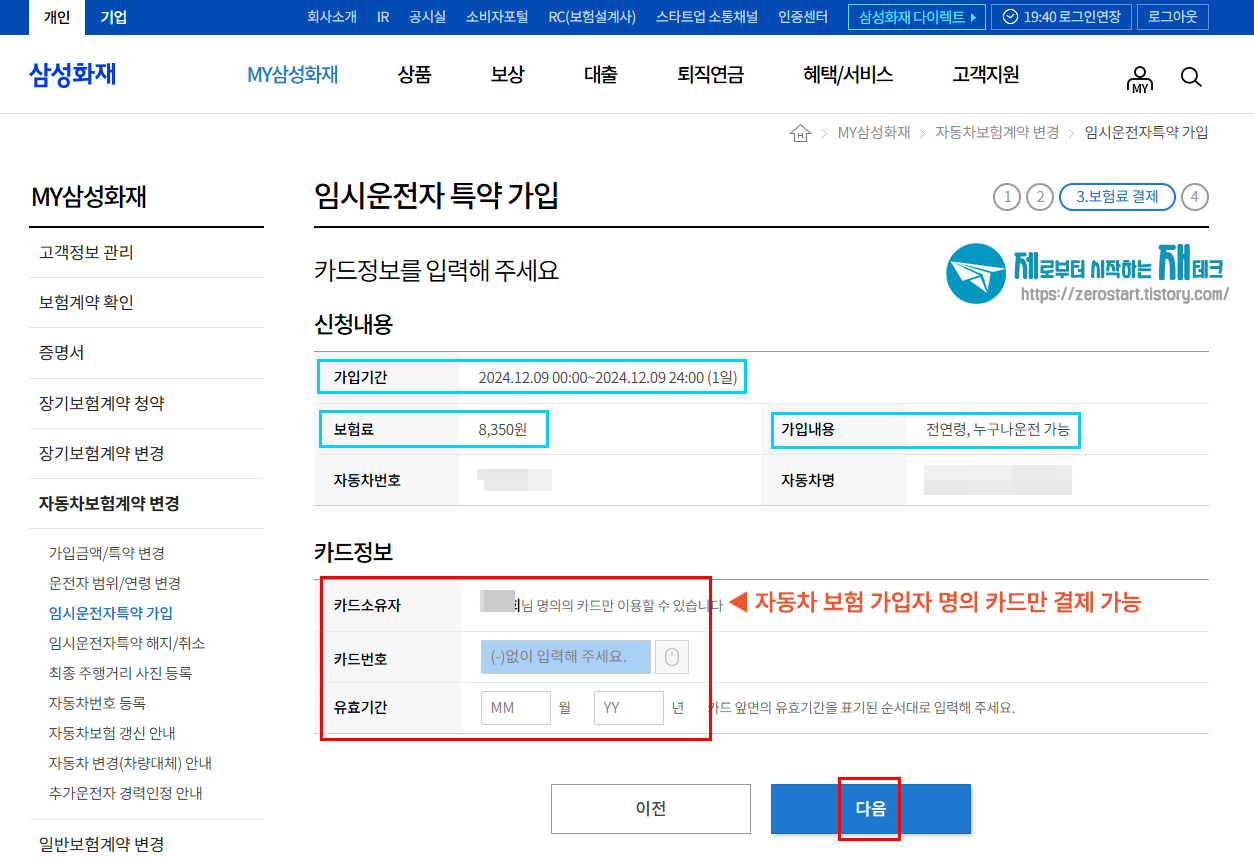Open 가입금액/특약 변경 submenu

pyautogui.click(x=107, y=553)
